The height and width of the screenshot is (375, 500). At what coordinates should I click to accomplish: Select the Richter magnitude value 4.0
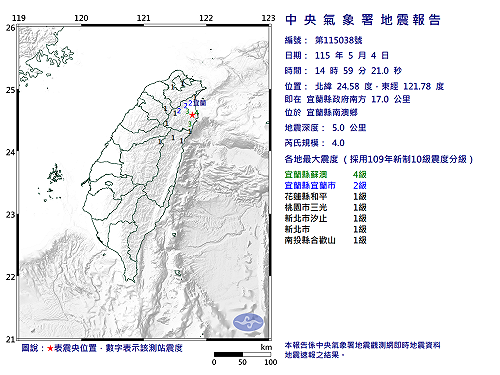(338, 143)
